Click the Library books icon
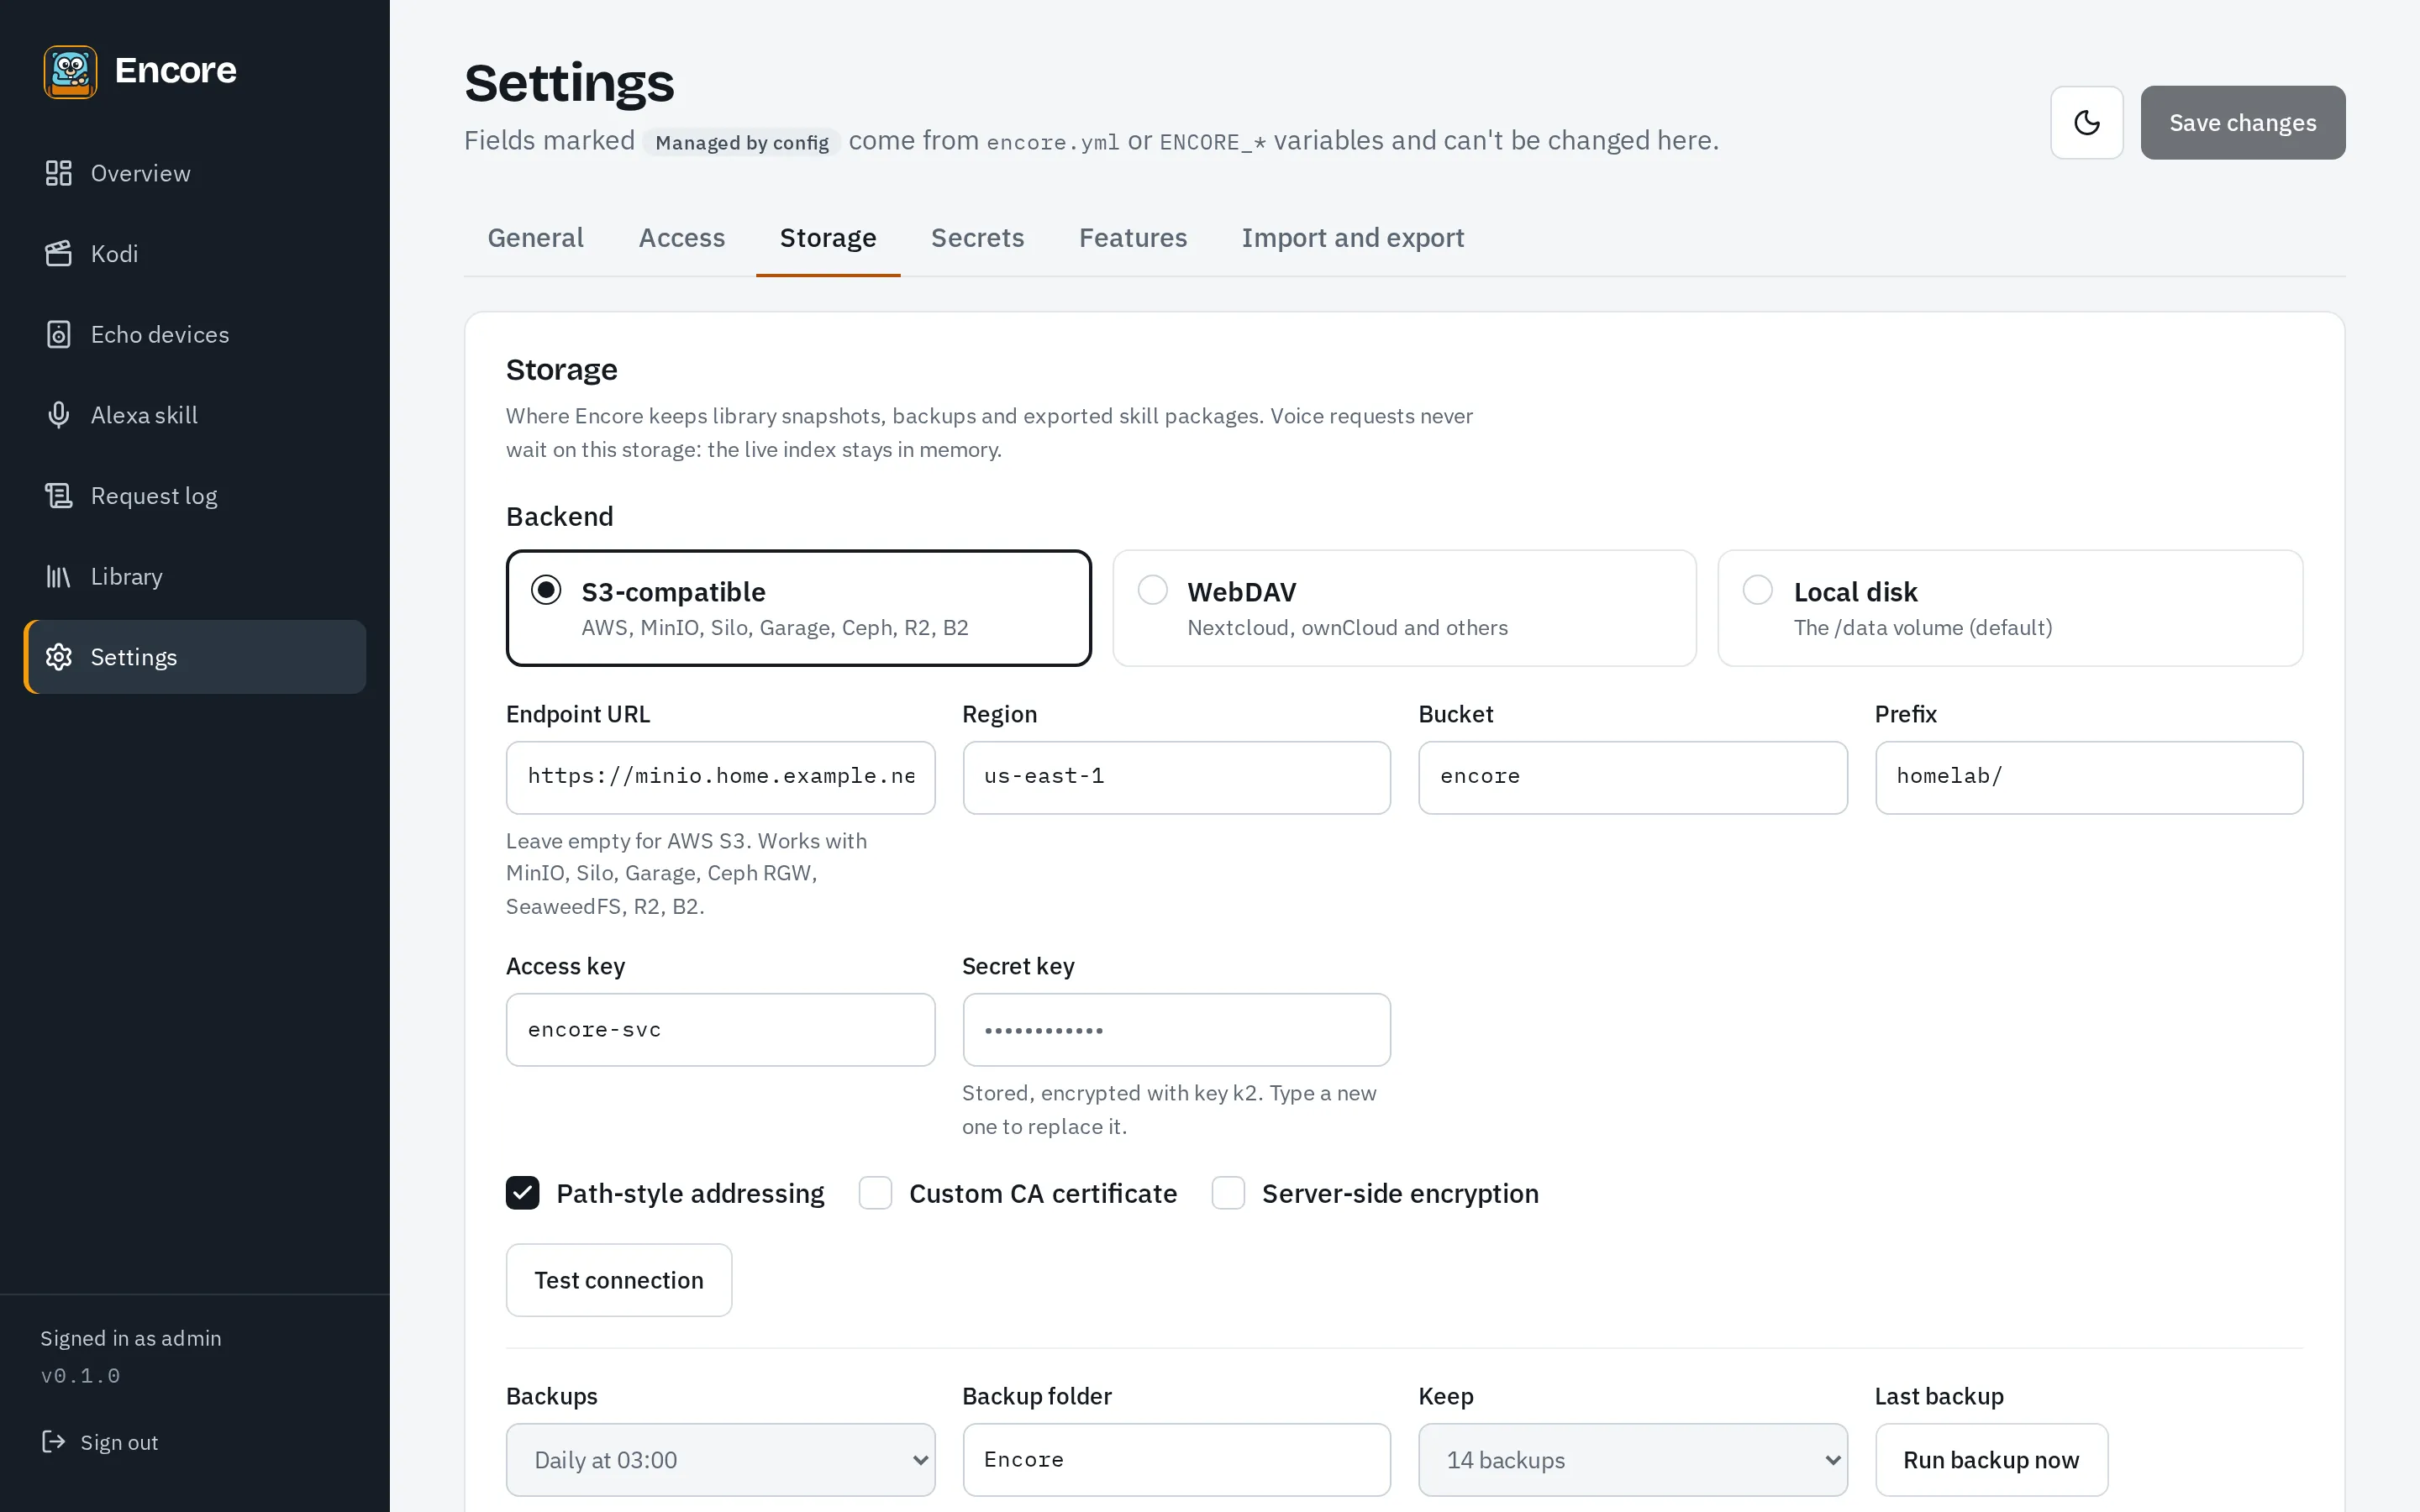The image size is (2420, 1512). 59,577
